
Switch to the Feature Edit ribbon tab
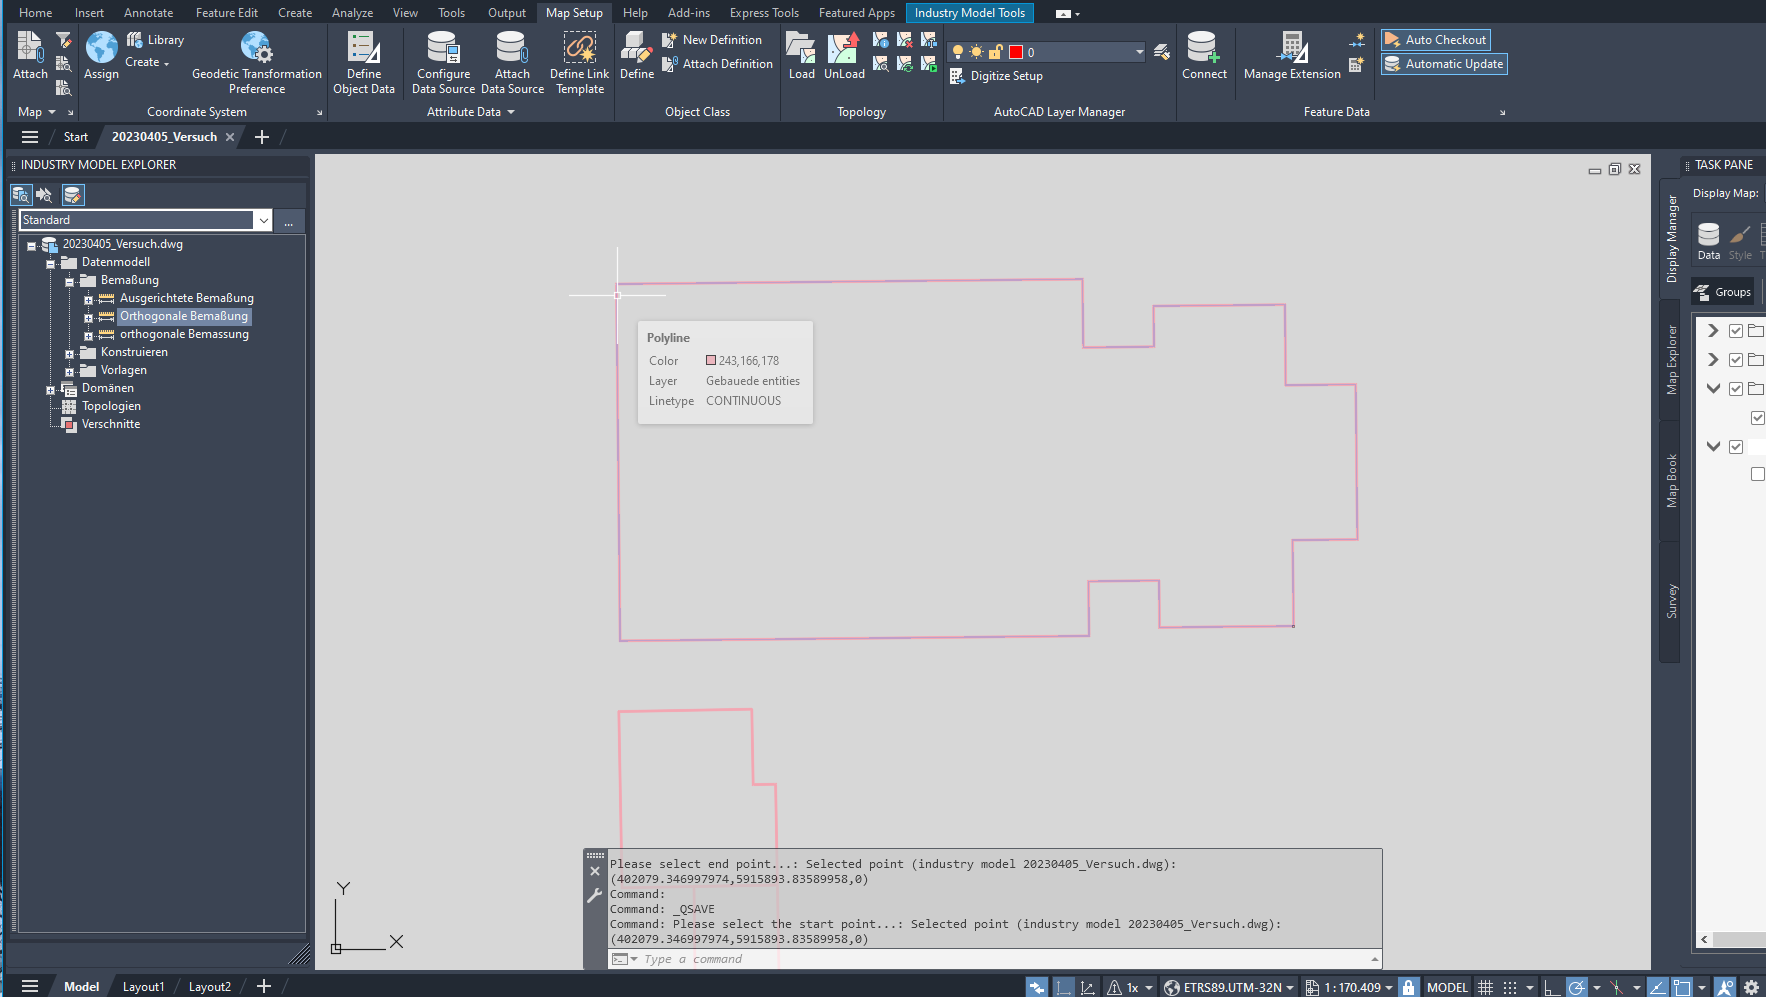pos(226,12)
